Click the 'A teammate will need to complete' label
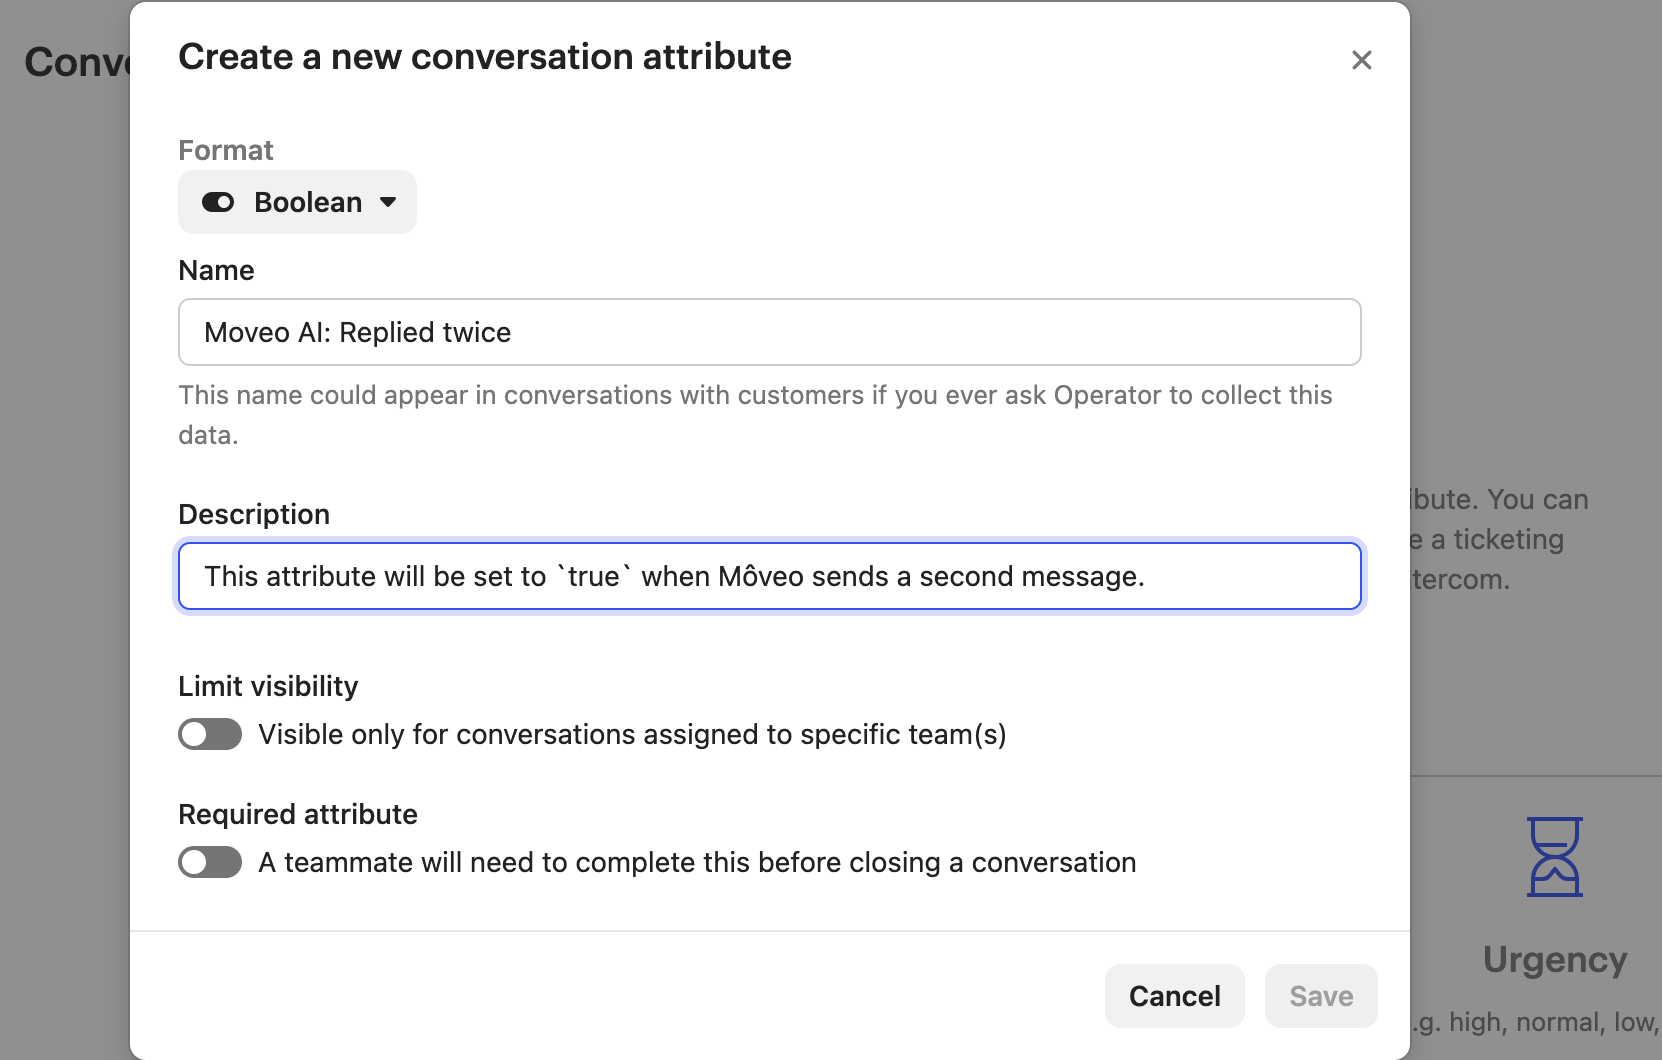The image size is (1662, 1060). 697,862
